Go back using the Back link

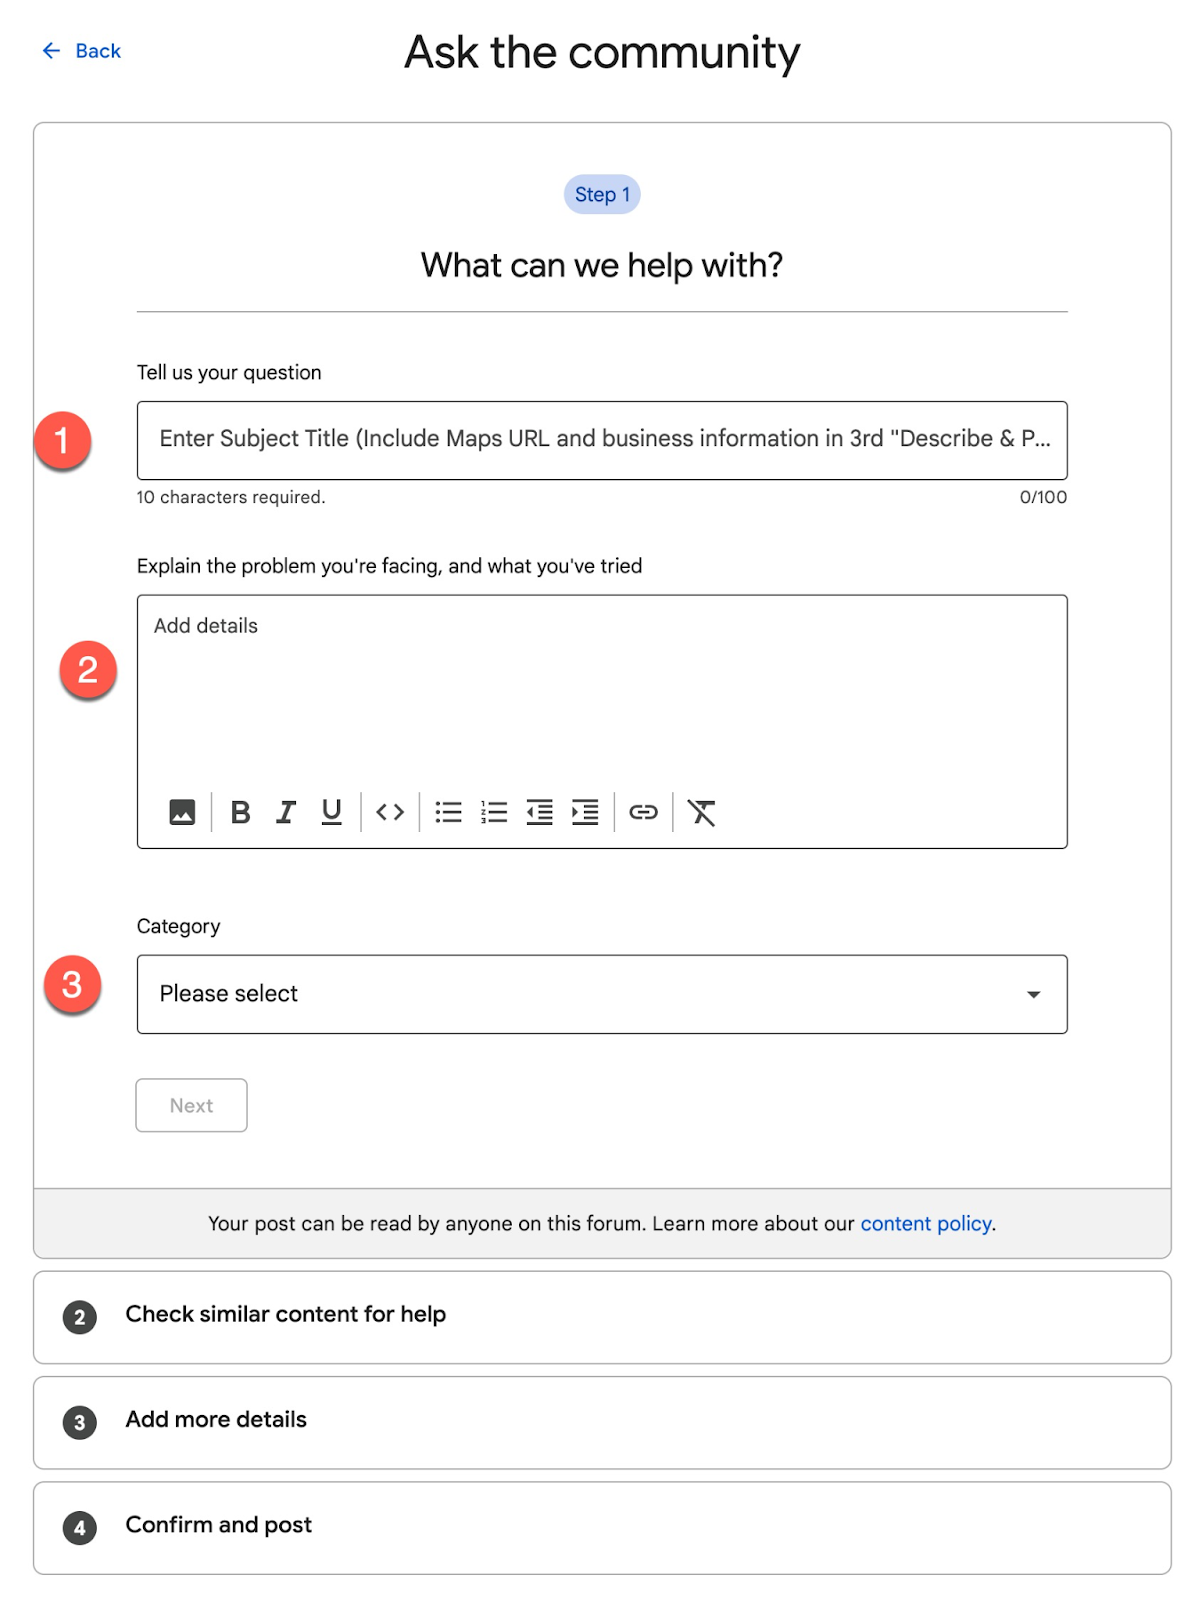tap(81, 51)
